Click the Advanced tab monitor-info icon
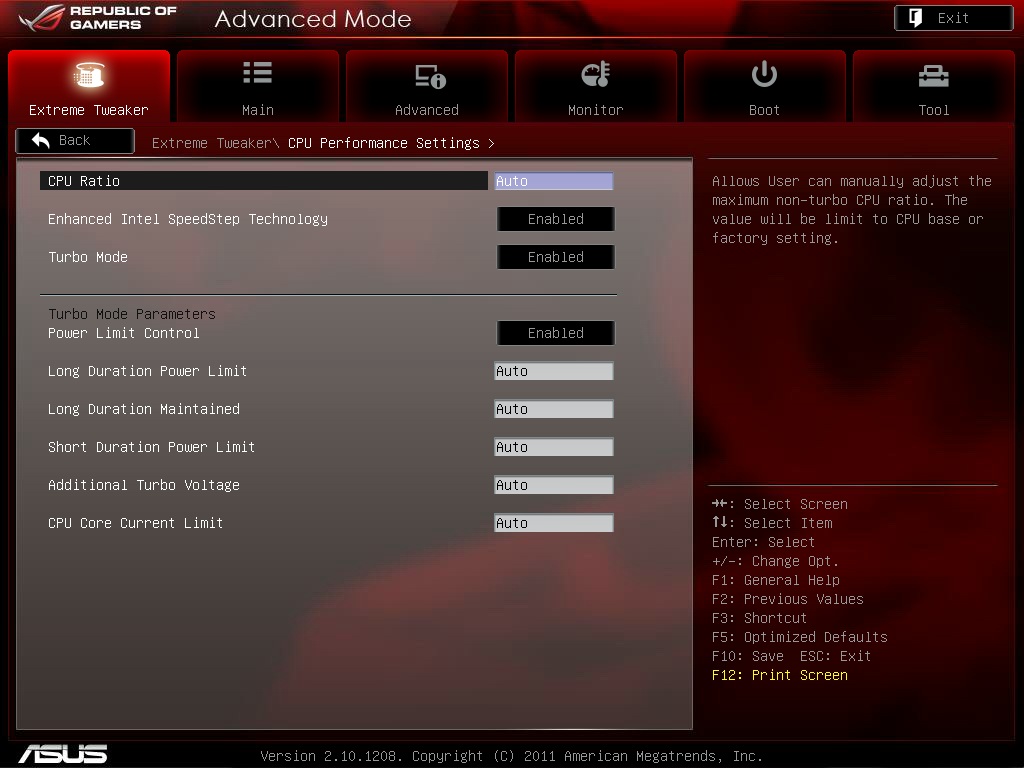This screenshot has width=1024, height=768. click(430, 76)
